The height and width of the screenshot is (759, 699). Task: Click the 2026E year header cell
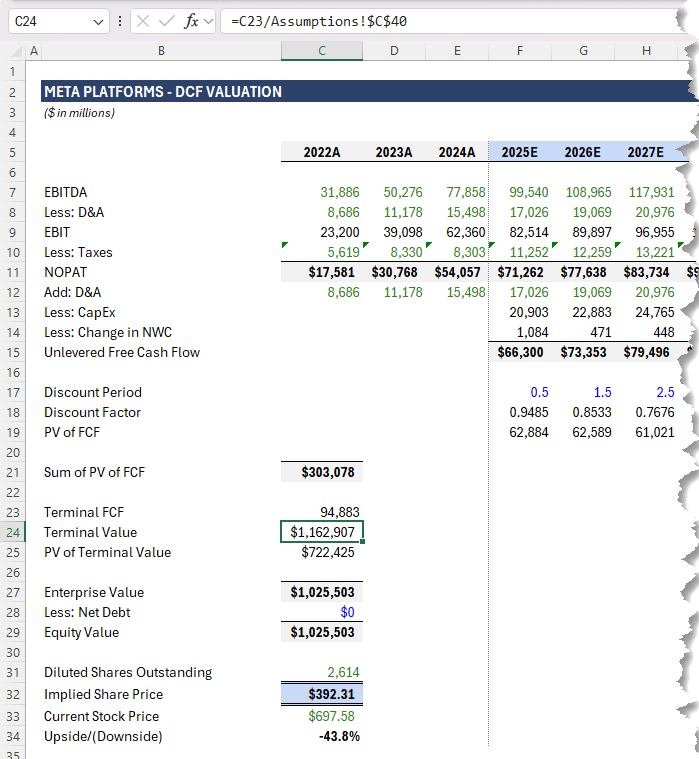(x=583, y=152)
